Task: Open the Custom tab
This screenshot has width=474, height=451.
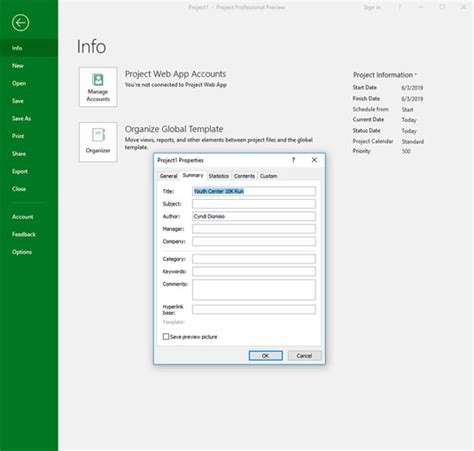Action: [268, 176]
